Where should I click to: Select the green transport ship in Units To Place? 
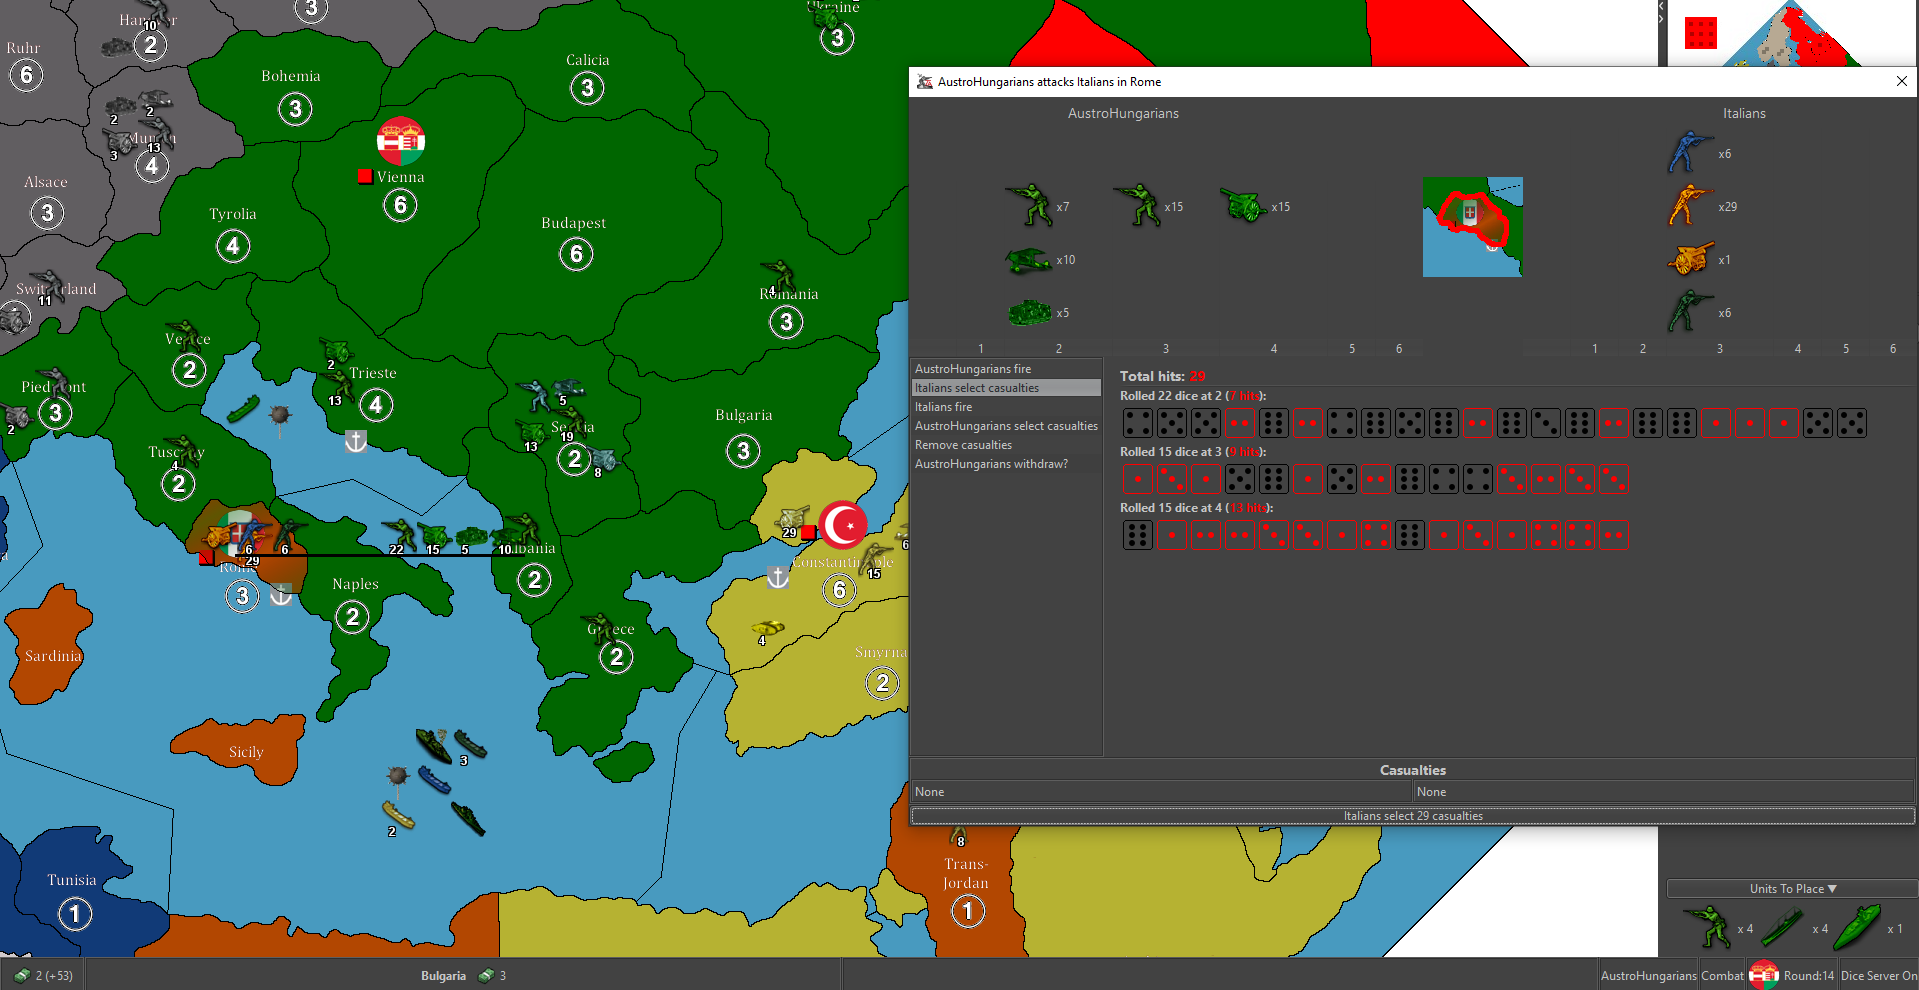click(x=1782, y=927)
